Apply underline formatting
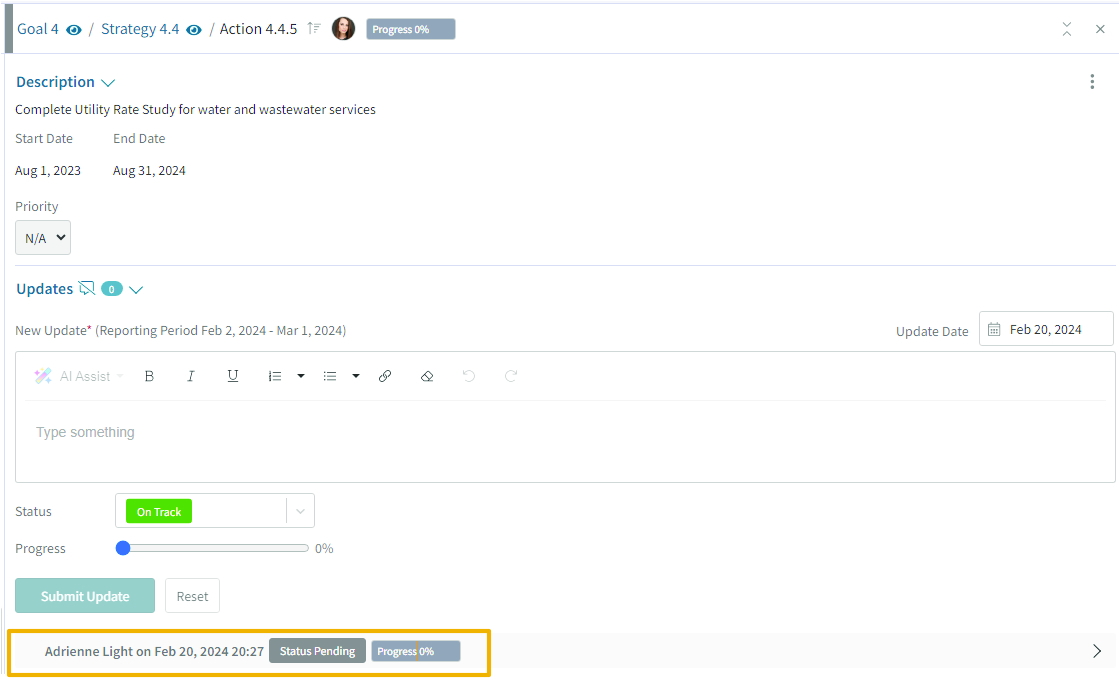This screenshot has height=684, width=1119. [x=232, y=376]
